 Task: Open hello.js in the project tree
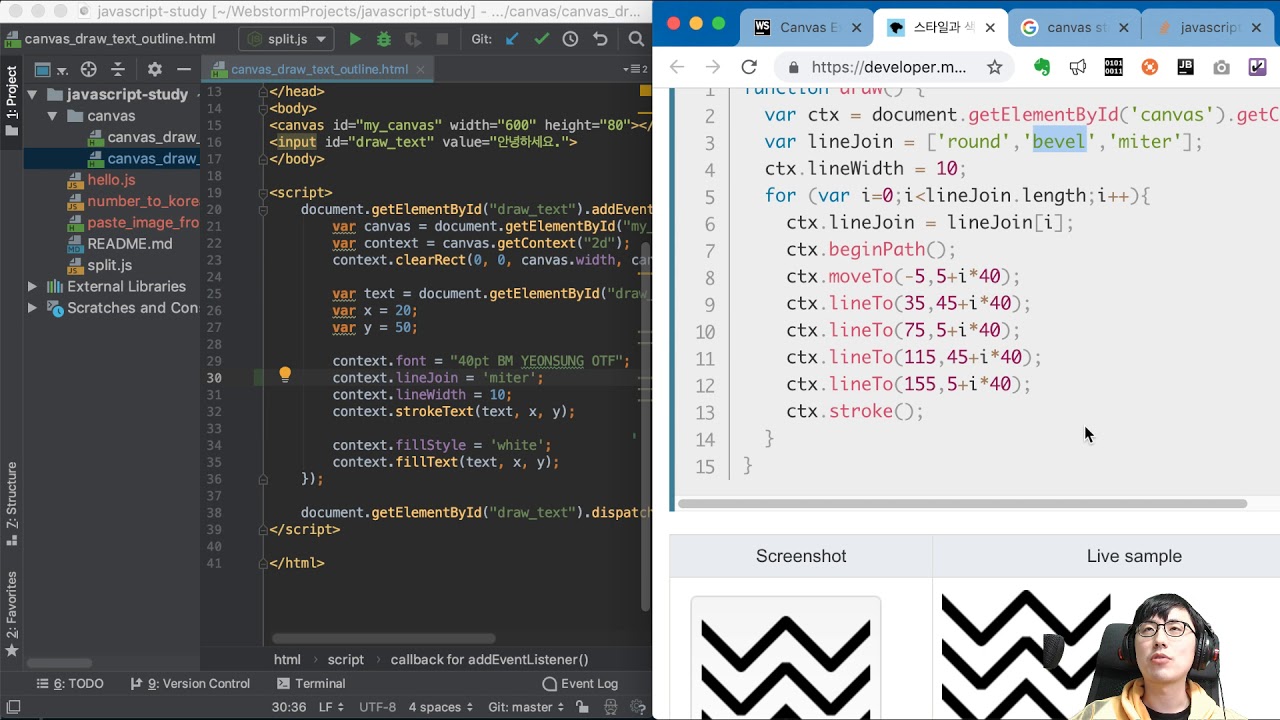click(x=111, y=180)
